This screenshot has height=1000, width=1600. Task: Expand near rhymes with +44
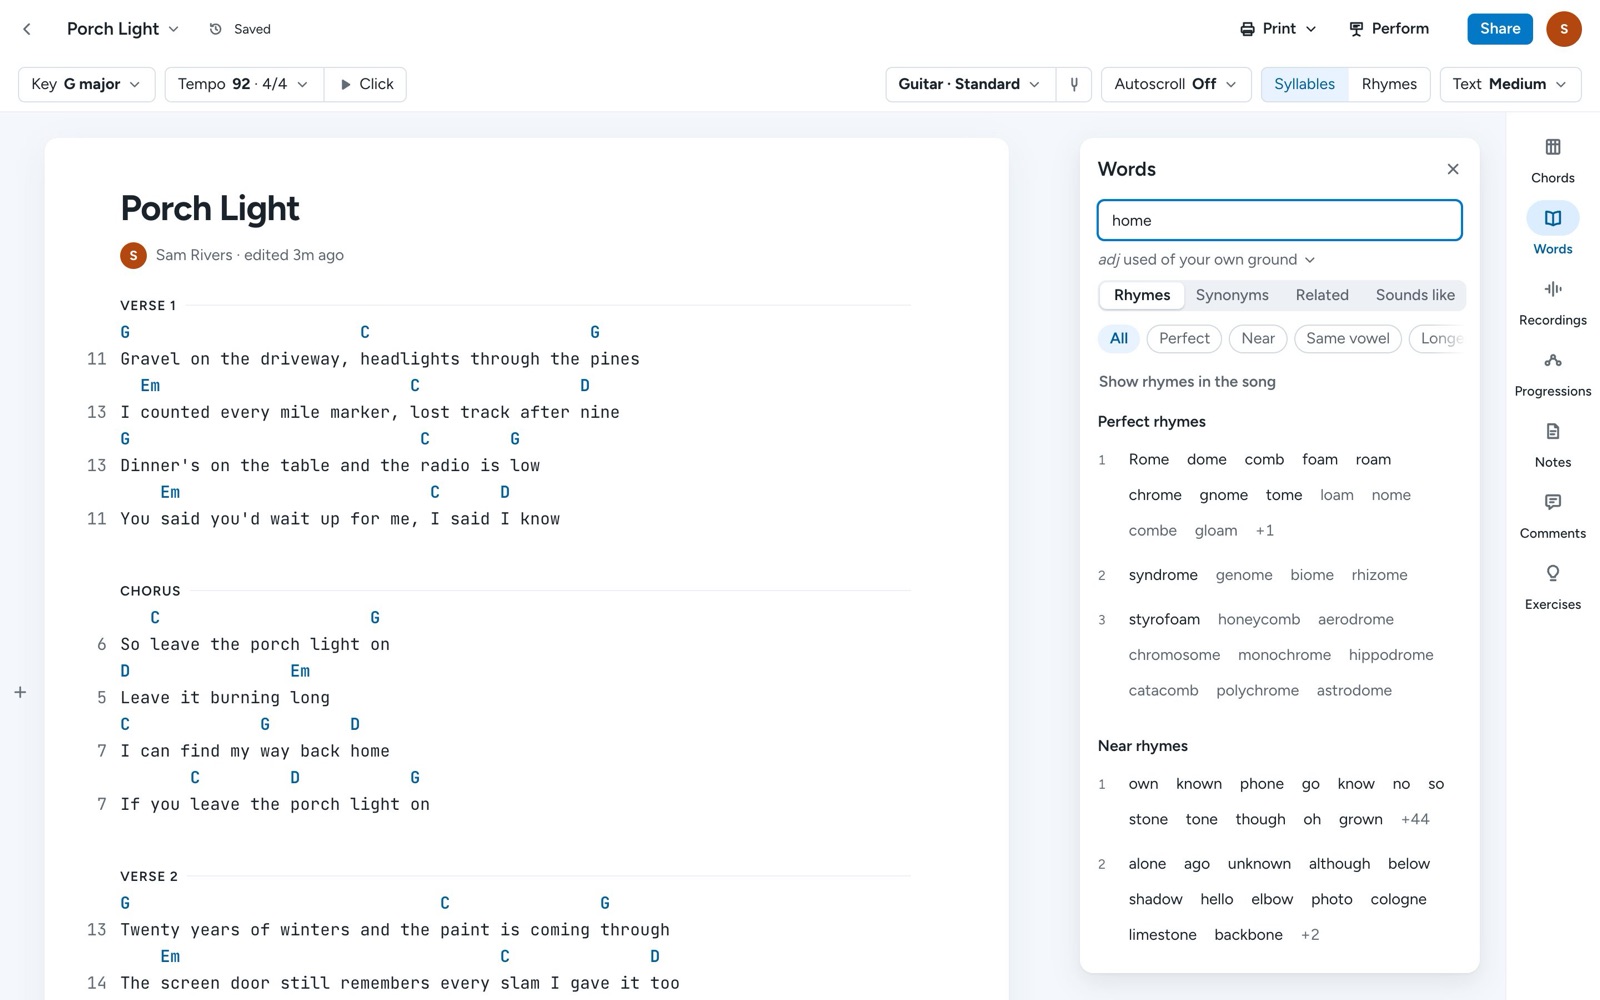[1414, 820]
